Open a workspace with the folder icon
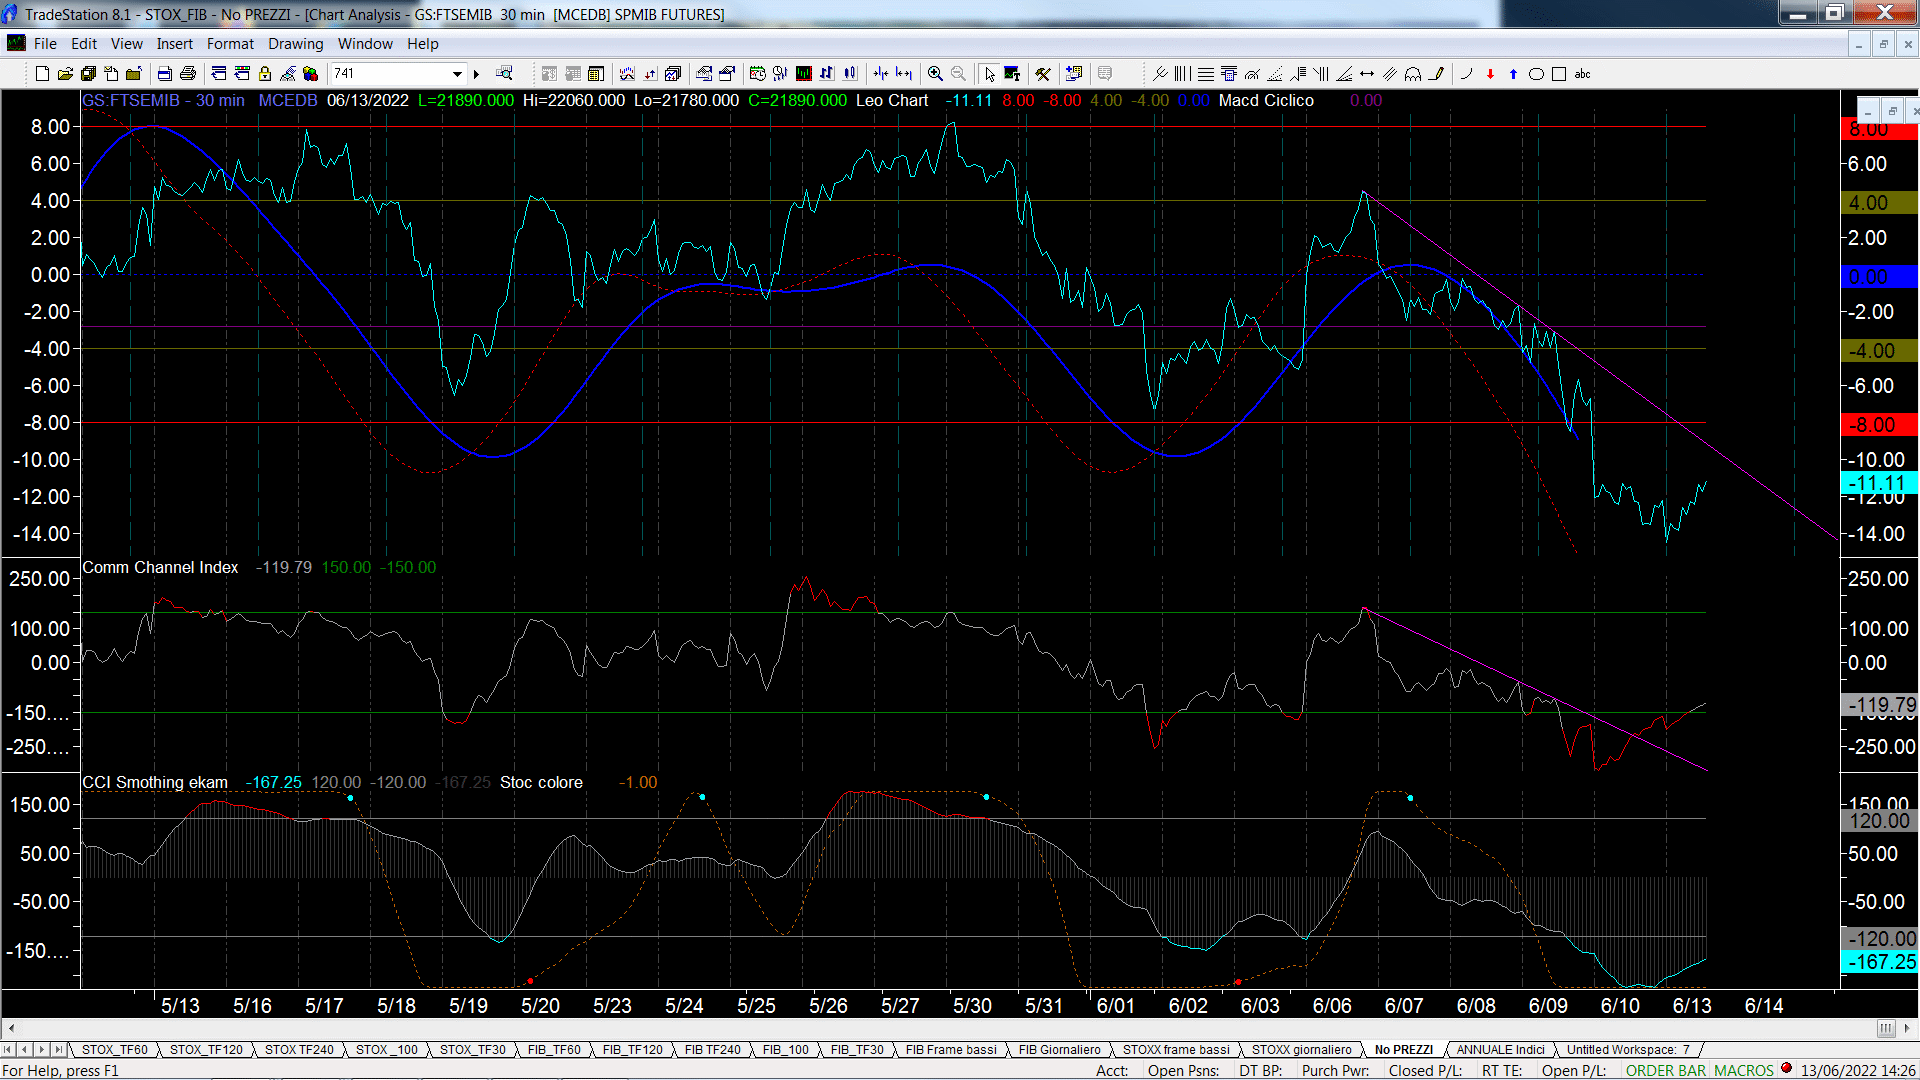1920x1080 pixels. coord(65,73)
